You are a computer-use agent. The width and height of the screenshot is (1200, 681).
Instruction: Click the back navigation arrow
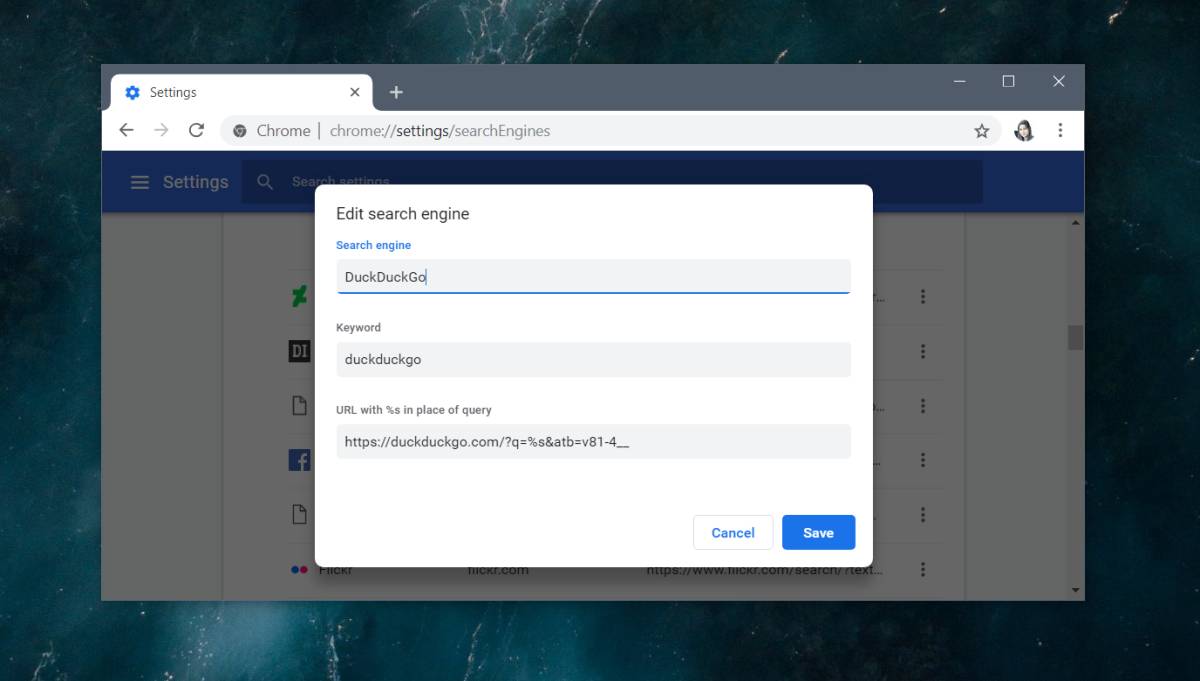click(x=126, y=130)
